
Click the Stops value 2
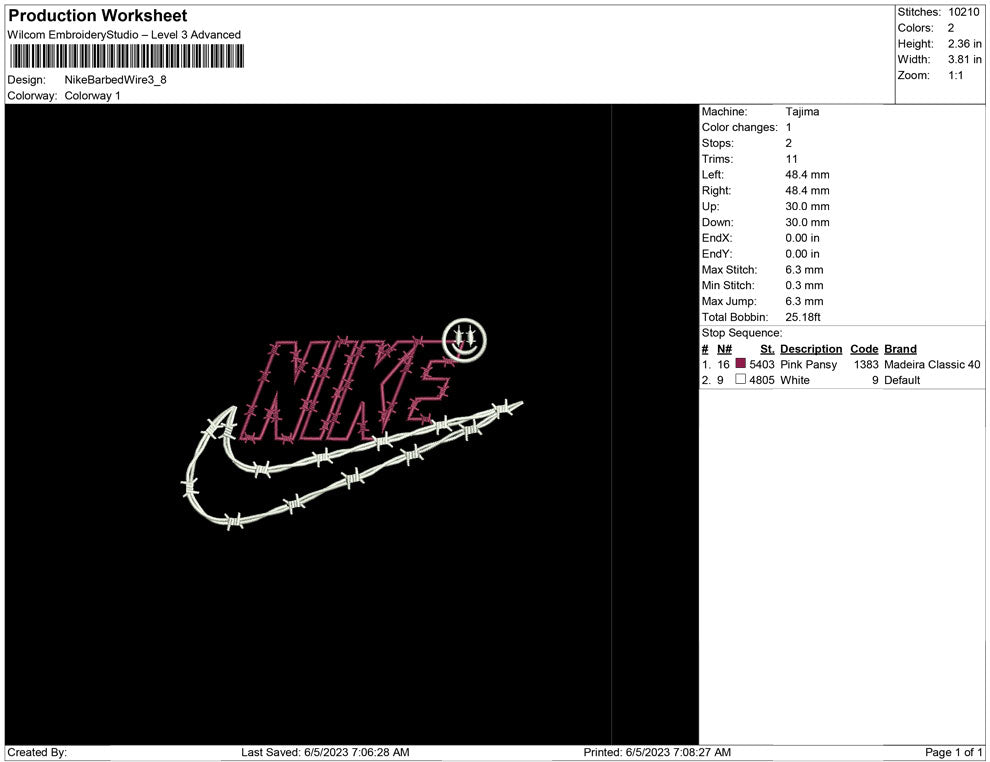click(789, 143)
